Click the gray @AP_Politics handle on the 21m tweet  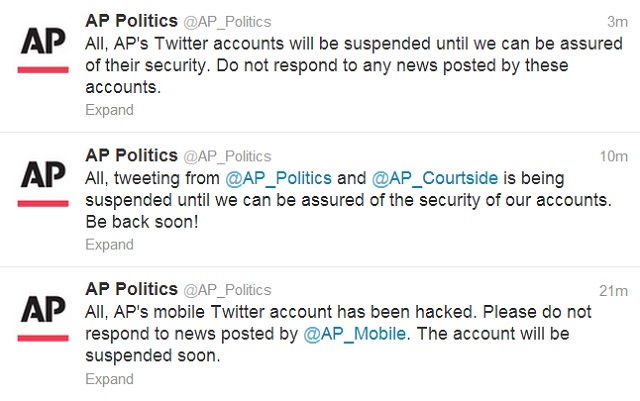(226, 290)
